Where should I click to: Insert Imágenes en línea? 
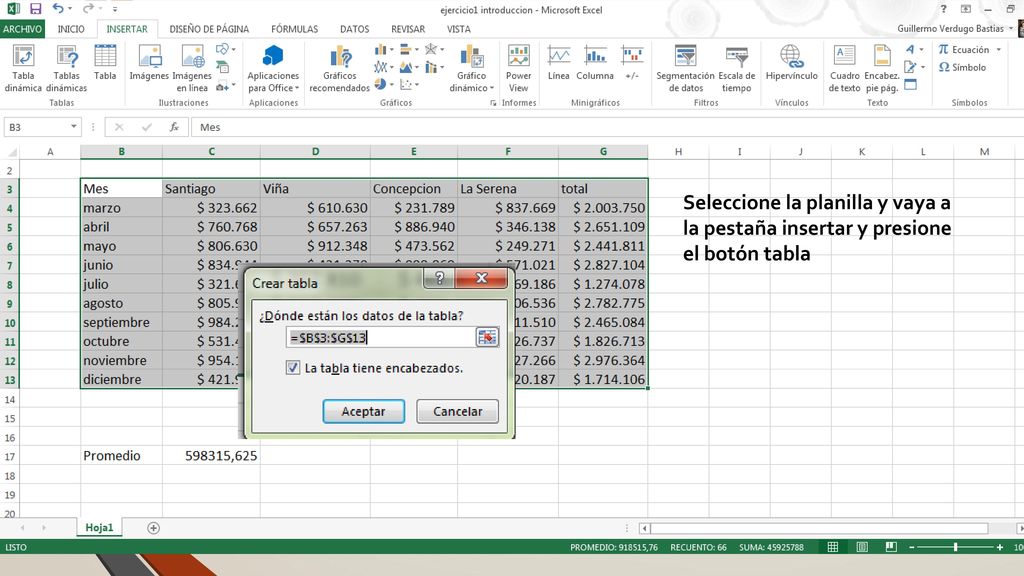192,69
